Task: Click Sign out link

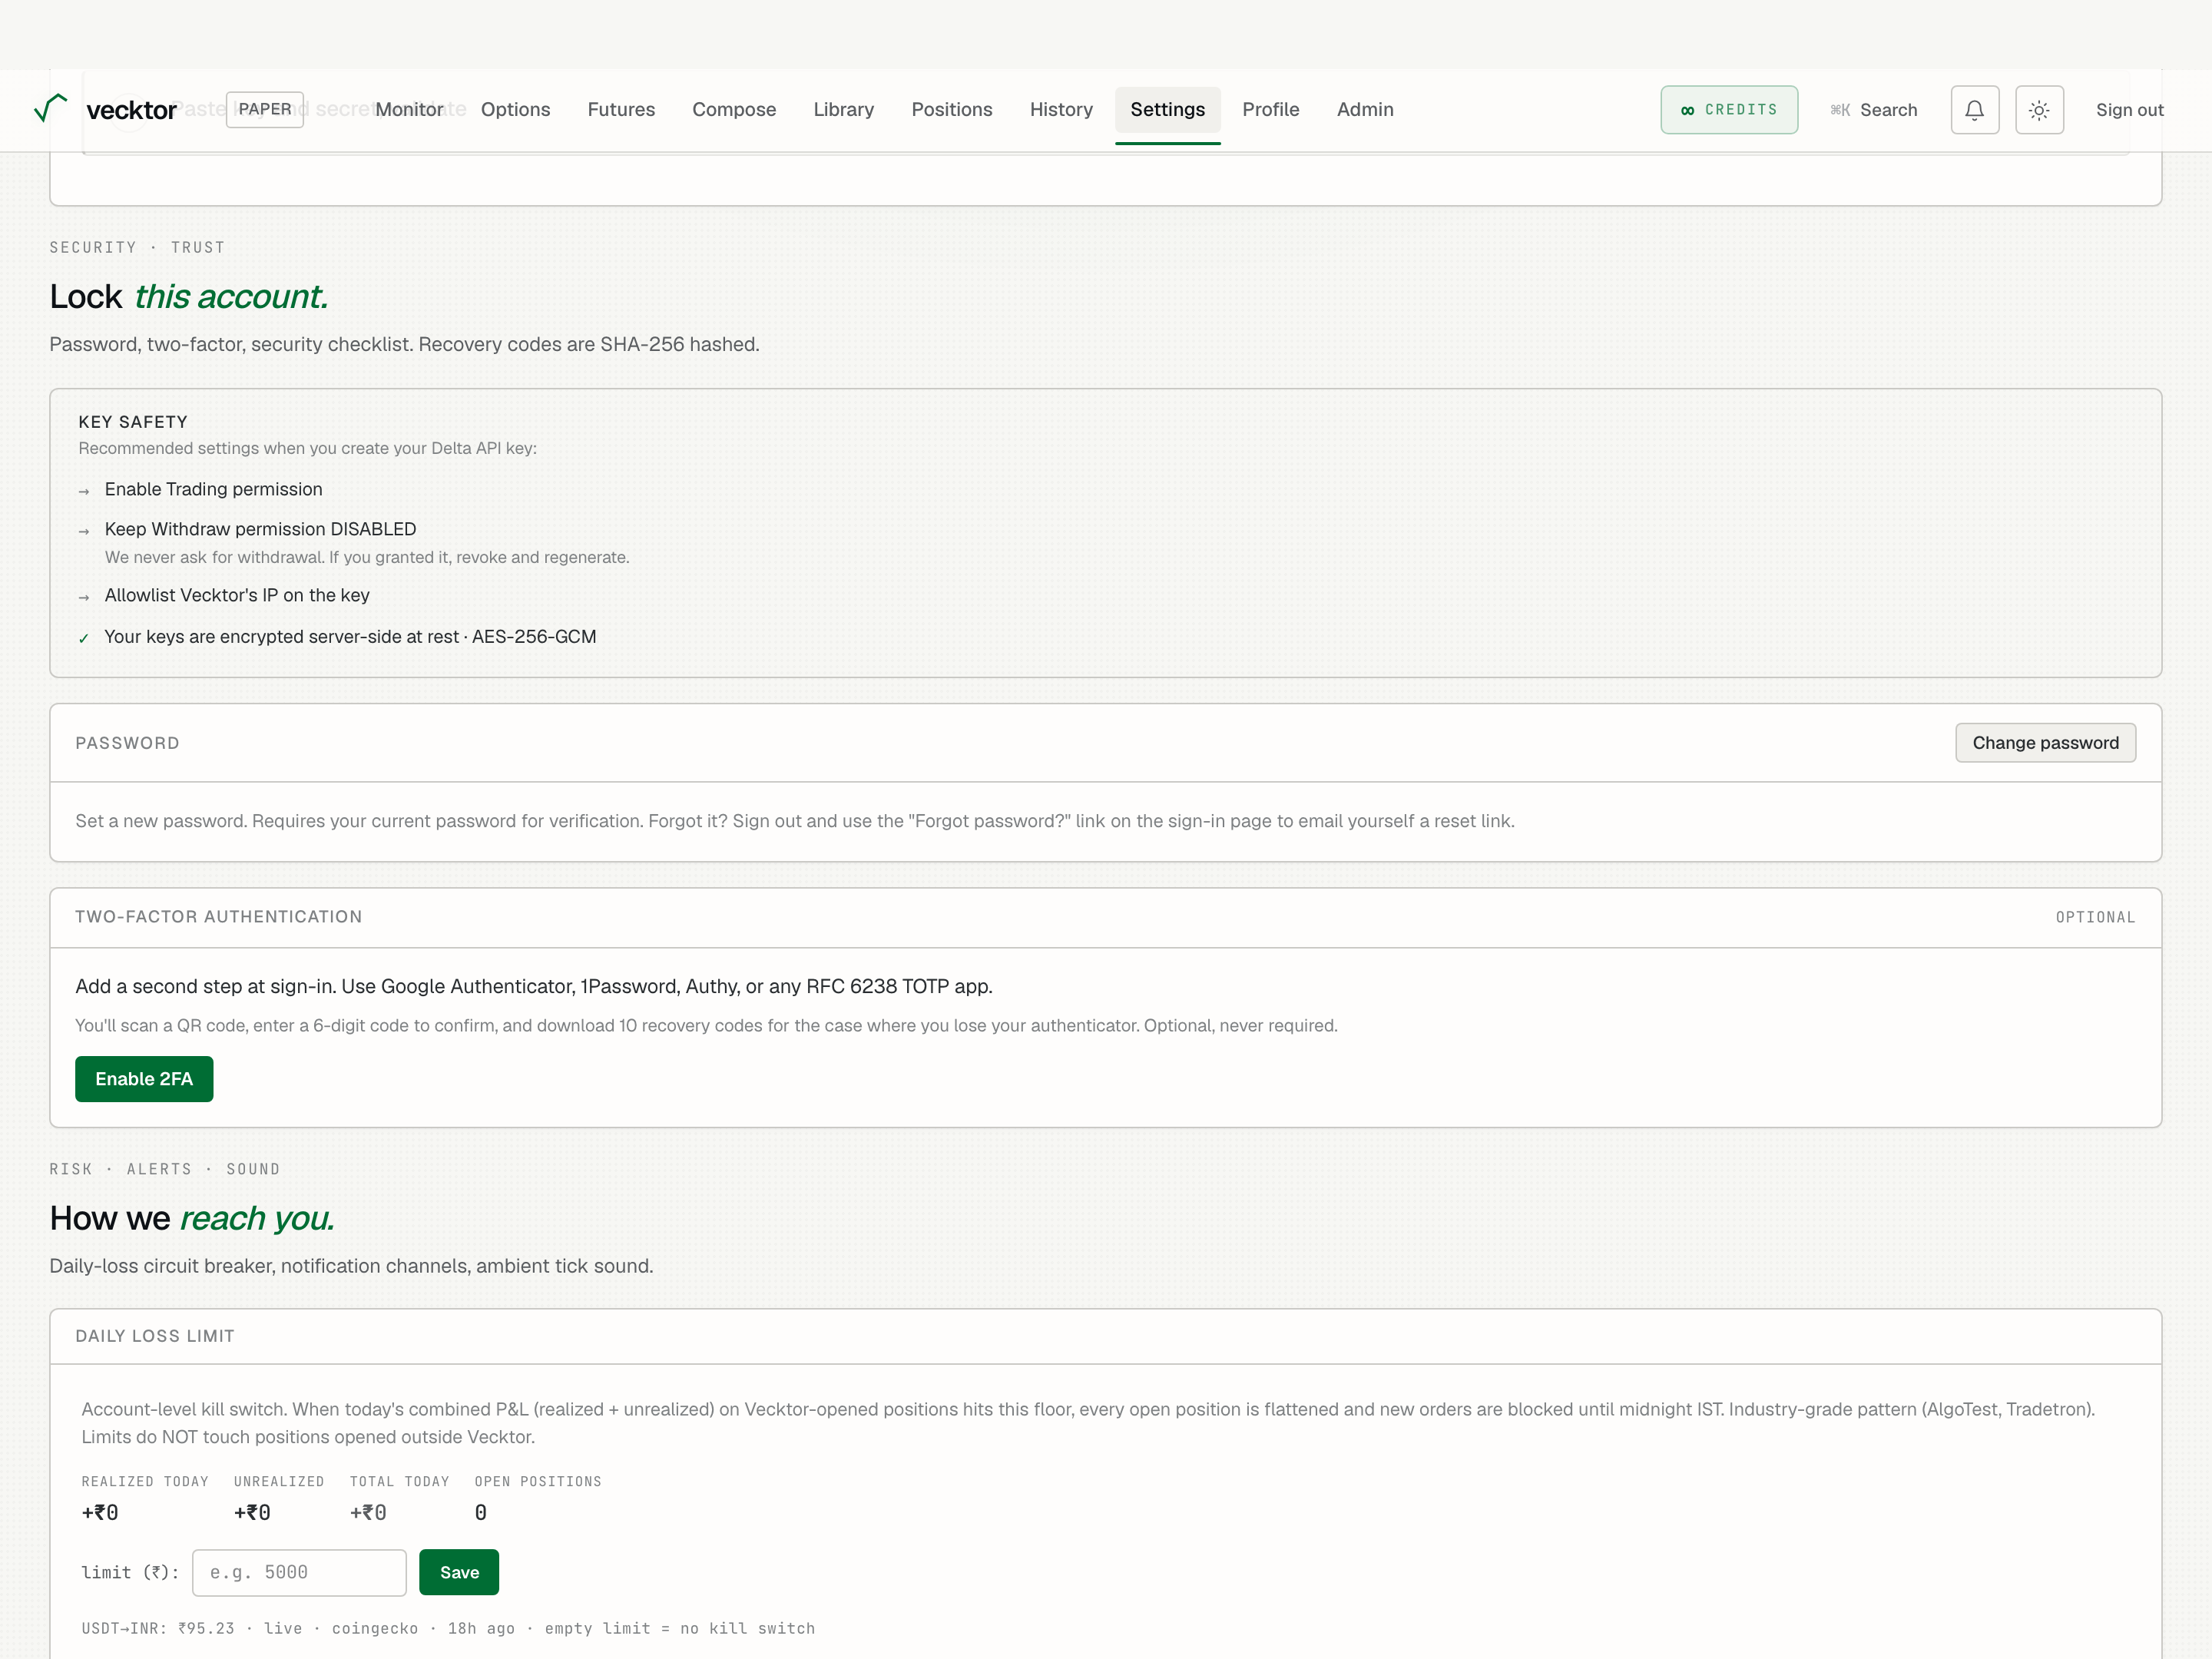Action: pyautogui.click(x=2129, y=110)
